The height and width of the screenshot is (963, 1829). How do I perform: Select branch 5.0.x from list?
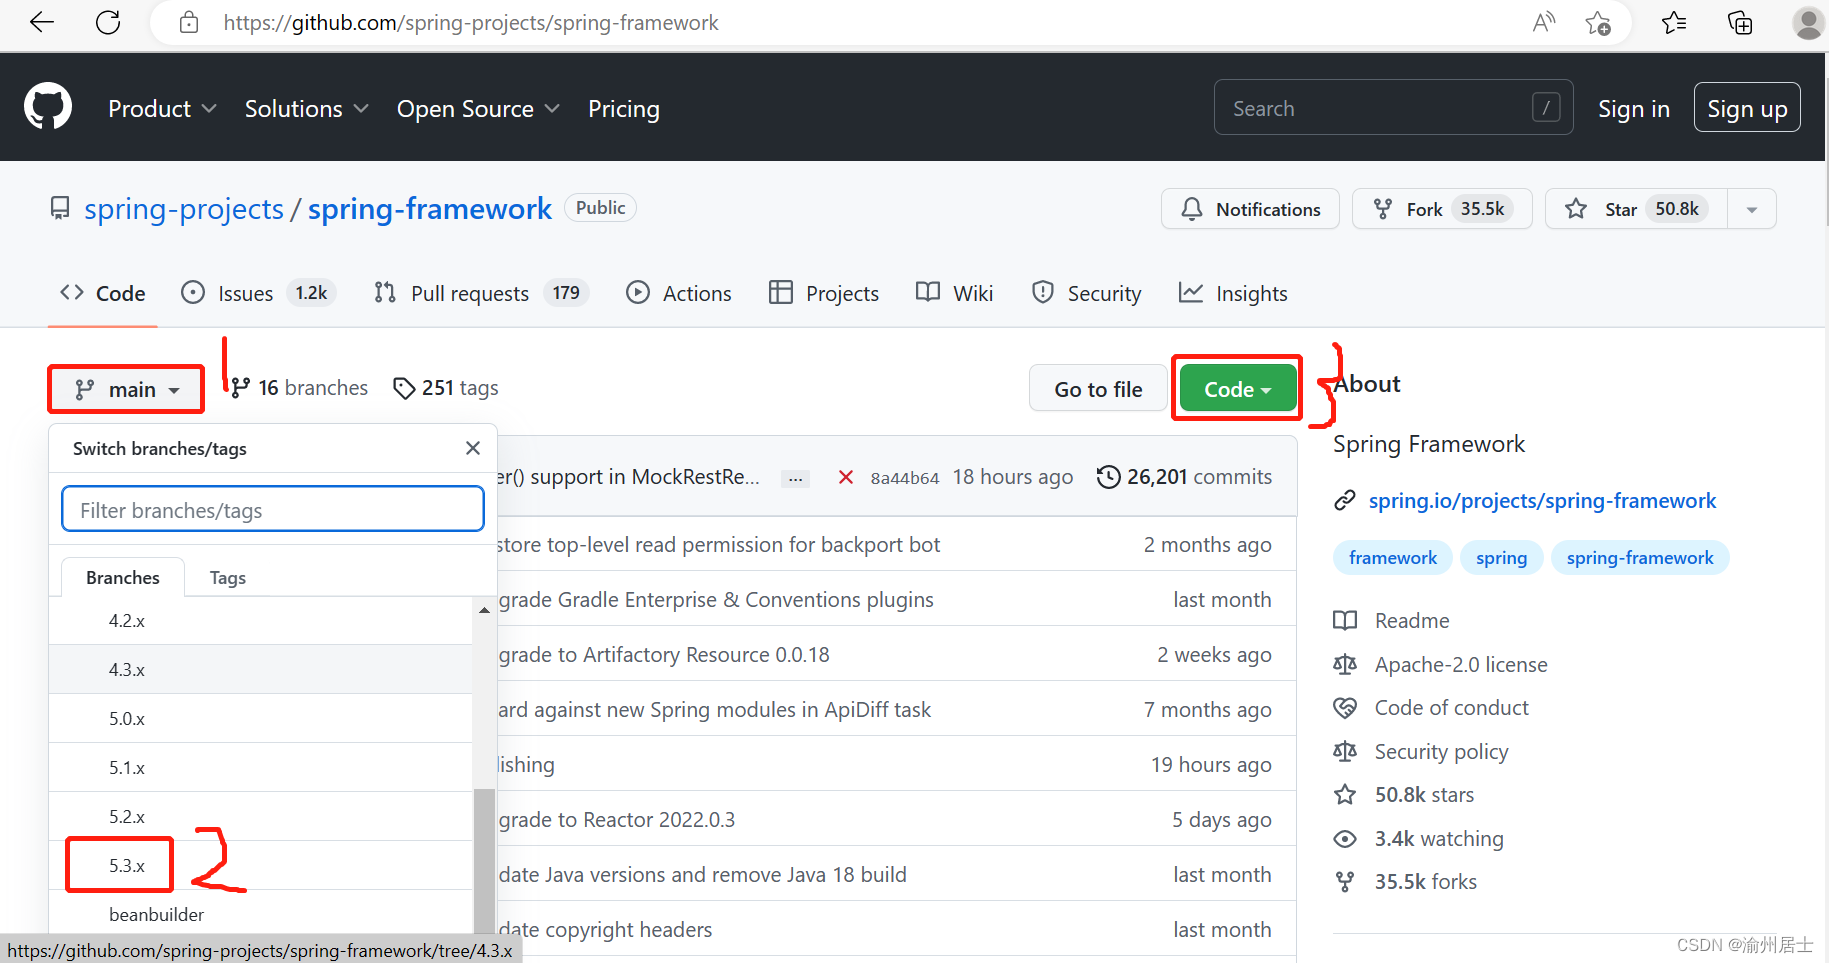point(260,718)
